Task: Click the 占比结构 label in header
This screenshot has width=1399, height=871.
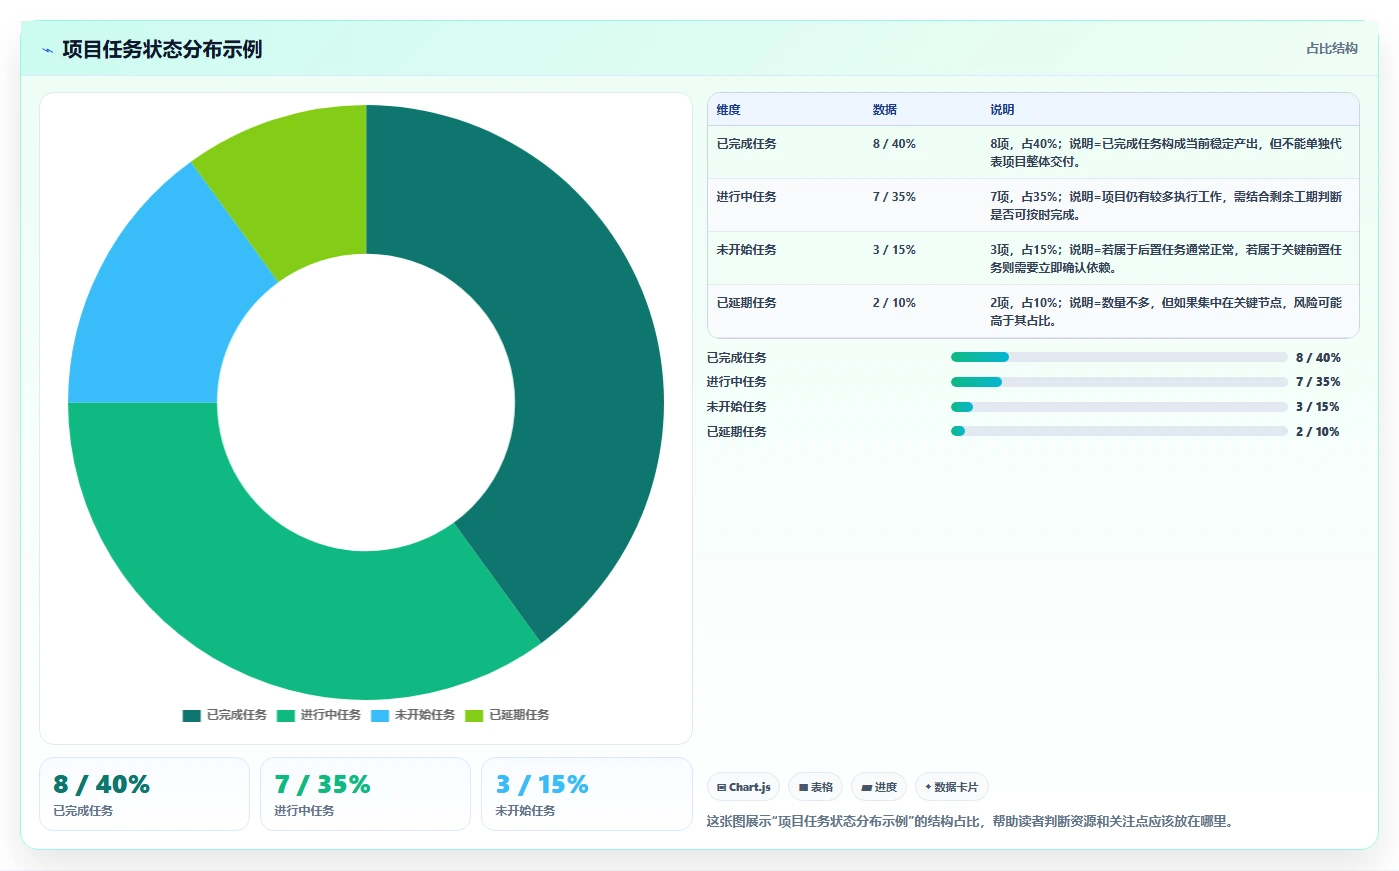Action: (x=1331, y=48)
